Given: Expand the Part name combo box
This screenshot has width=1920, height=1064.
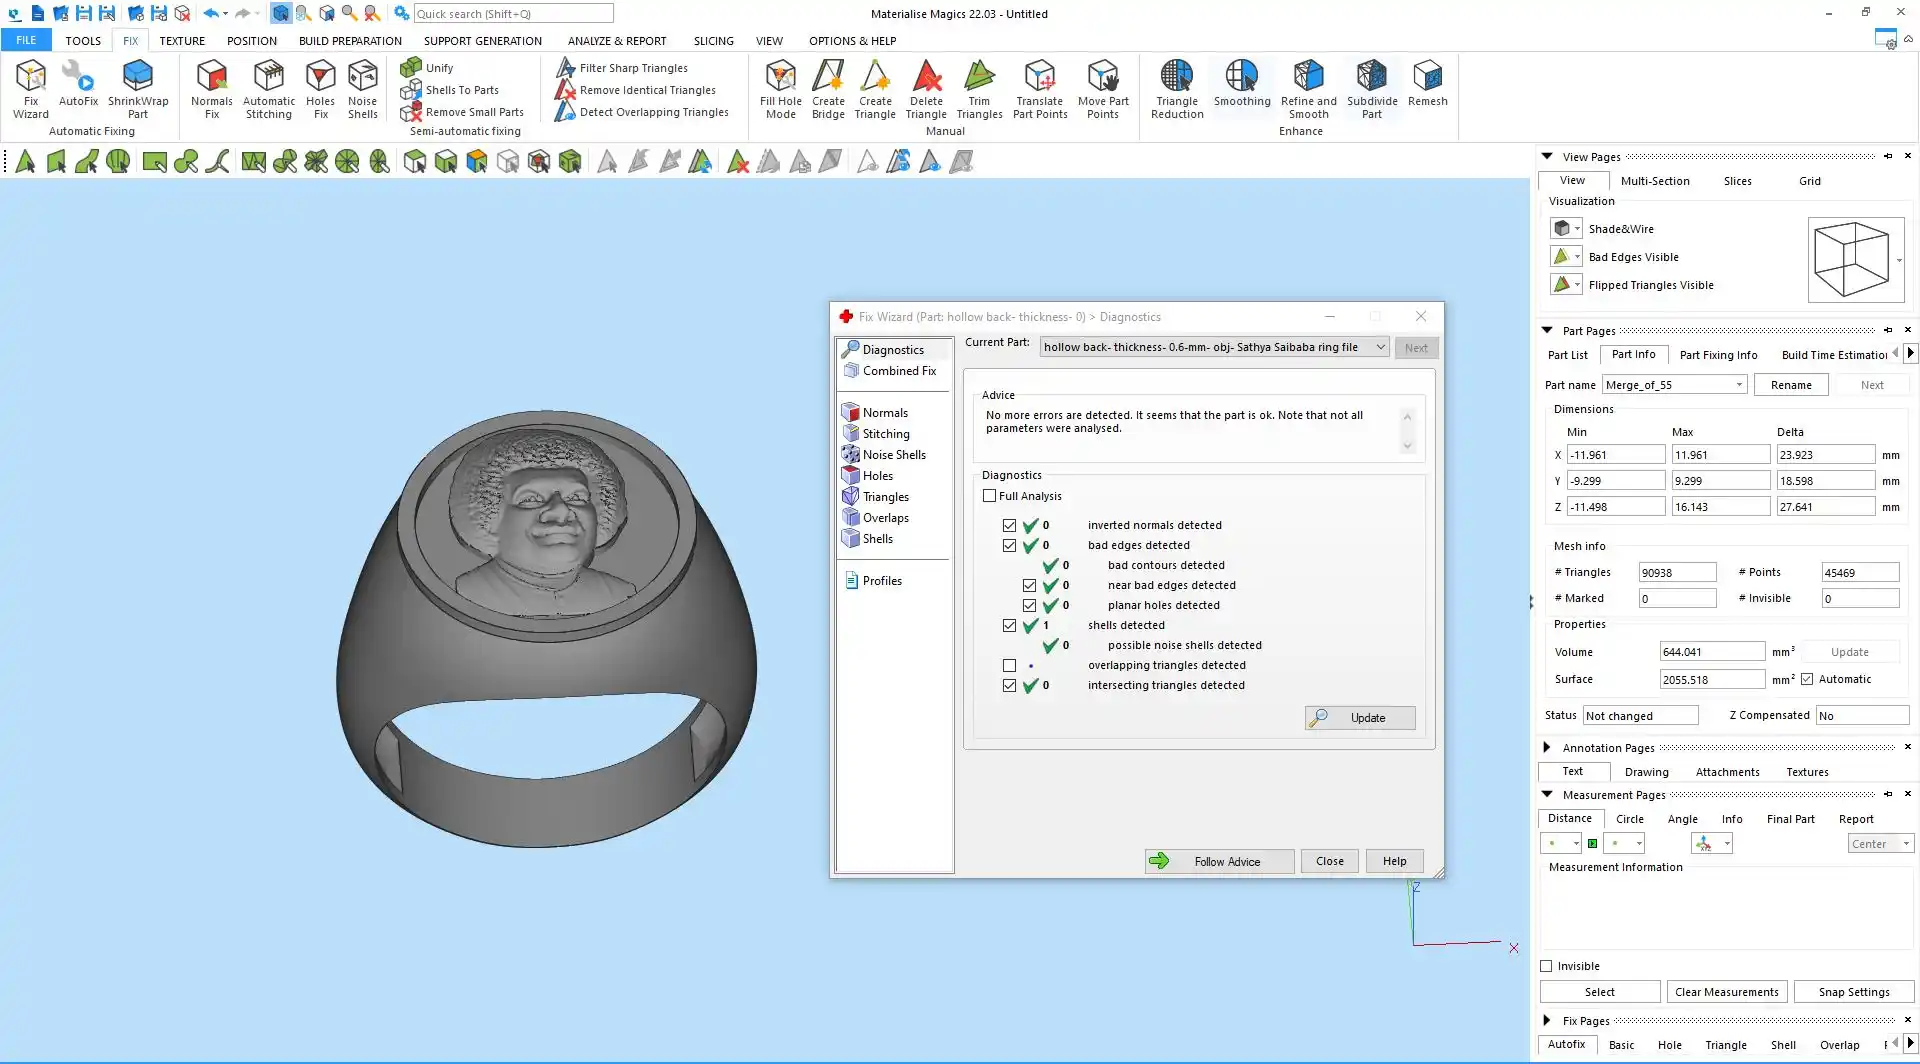Looking at the screenshot, I should (x=1739, y=385).
